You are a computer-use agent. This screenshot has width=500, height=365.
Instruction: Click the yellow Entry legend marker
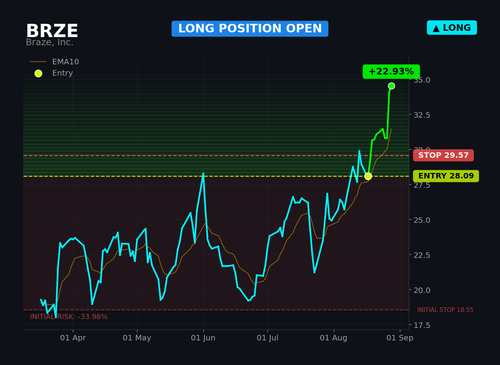pos(38,73)
